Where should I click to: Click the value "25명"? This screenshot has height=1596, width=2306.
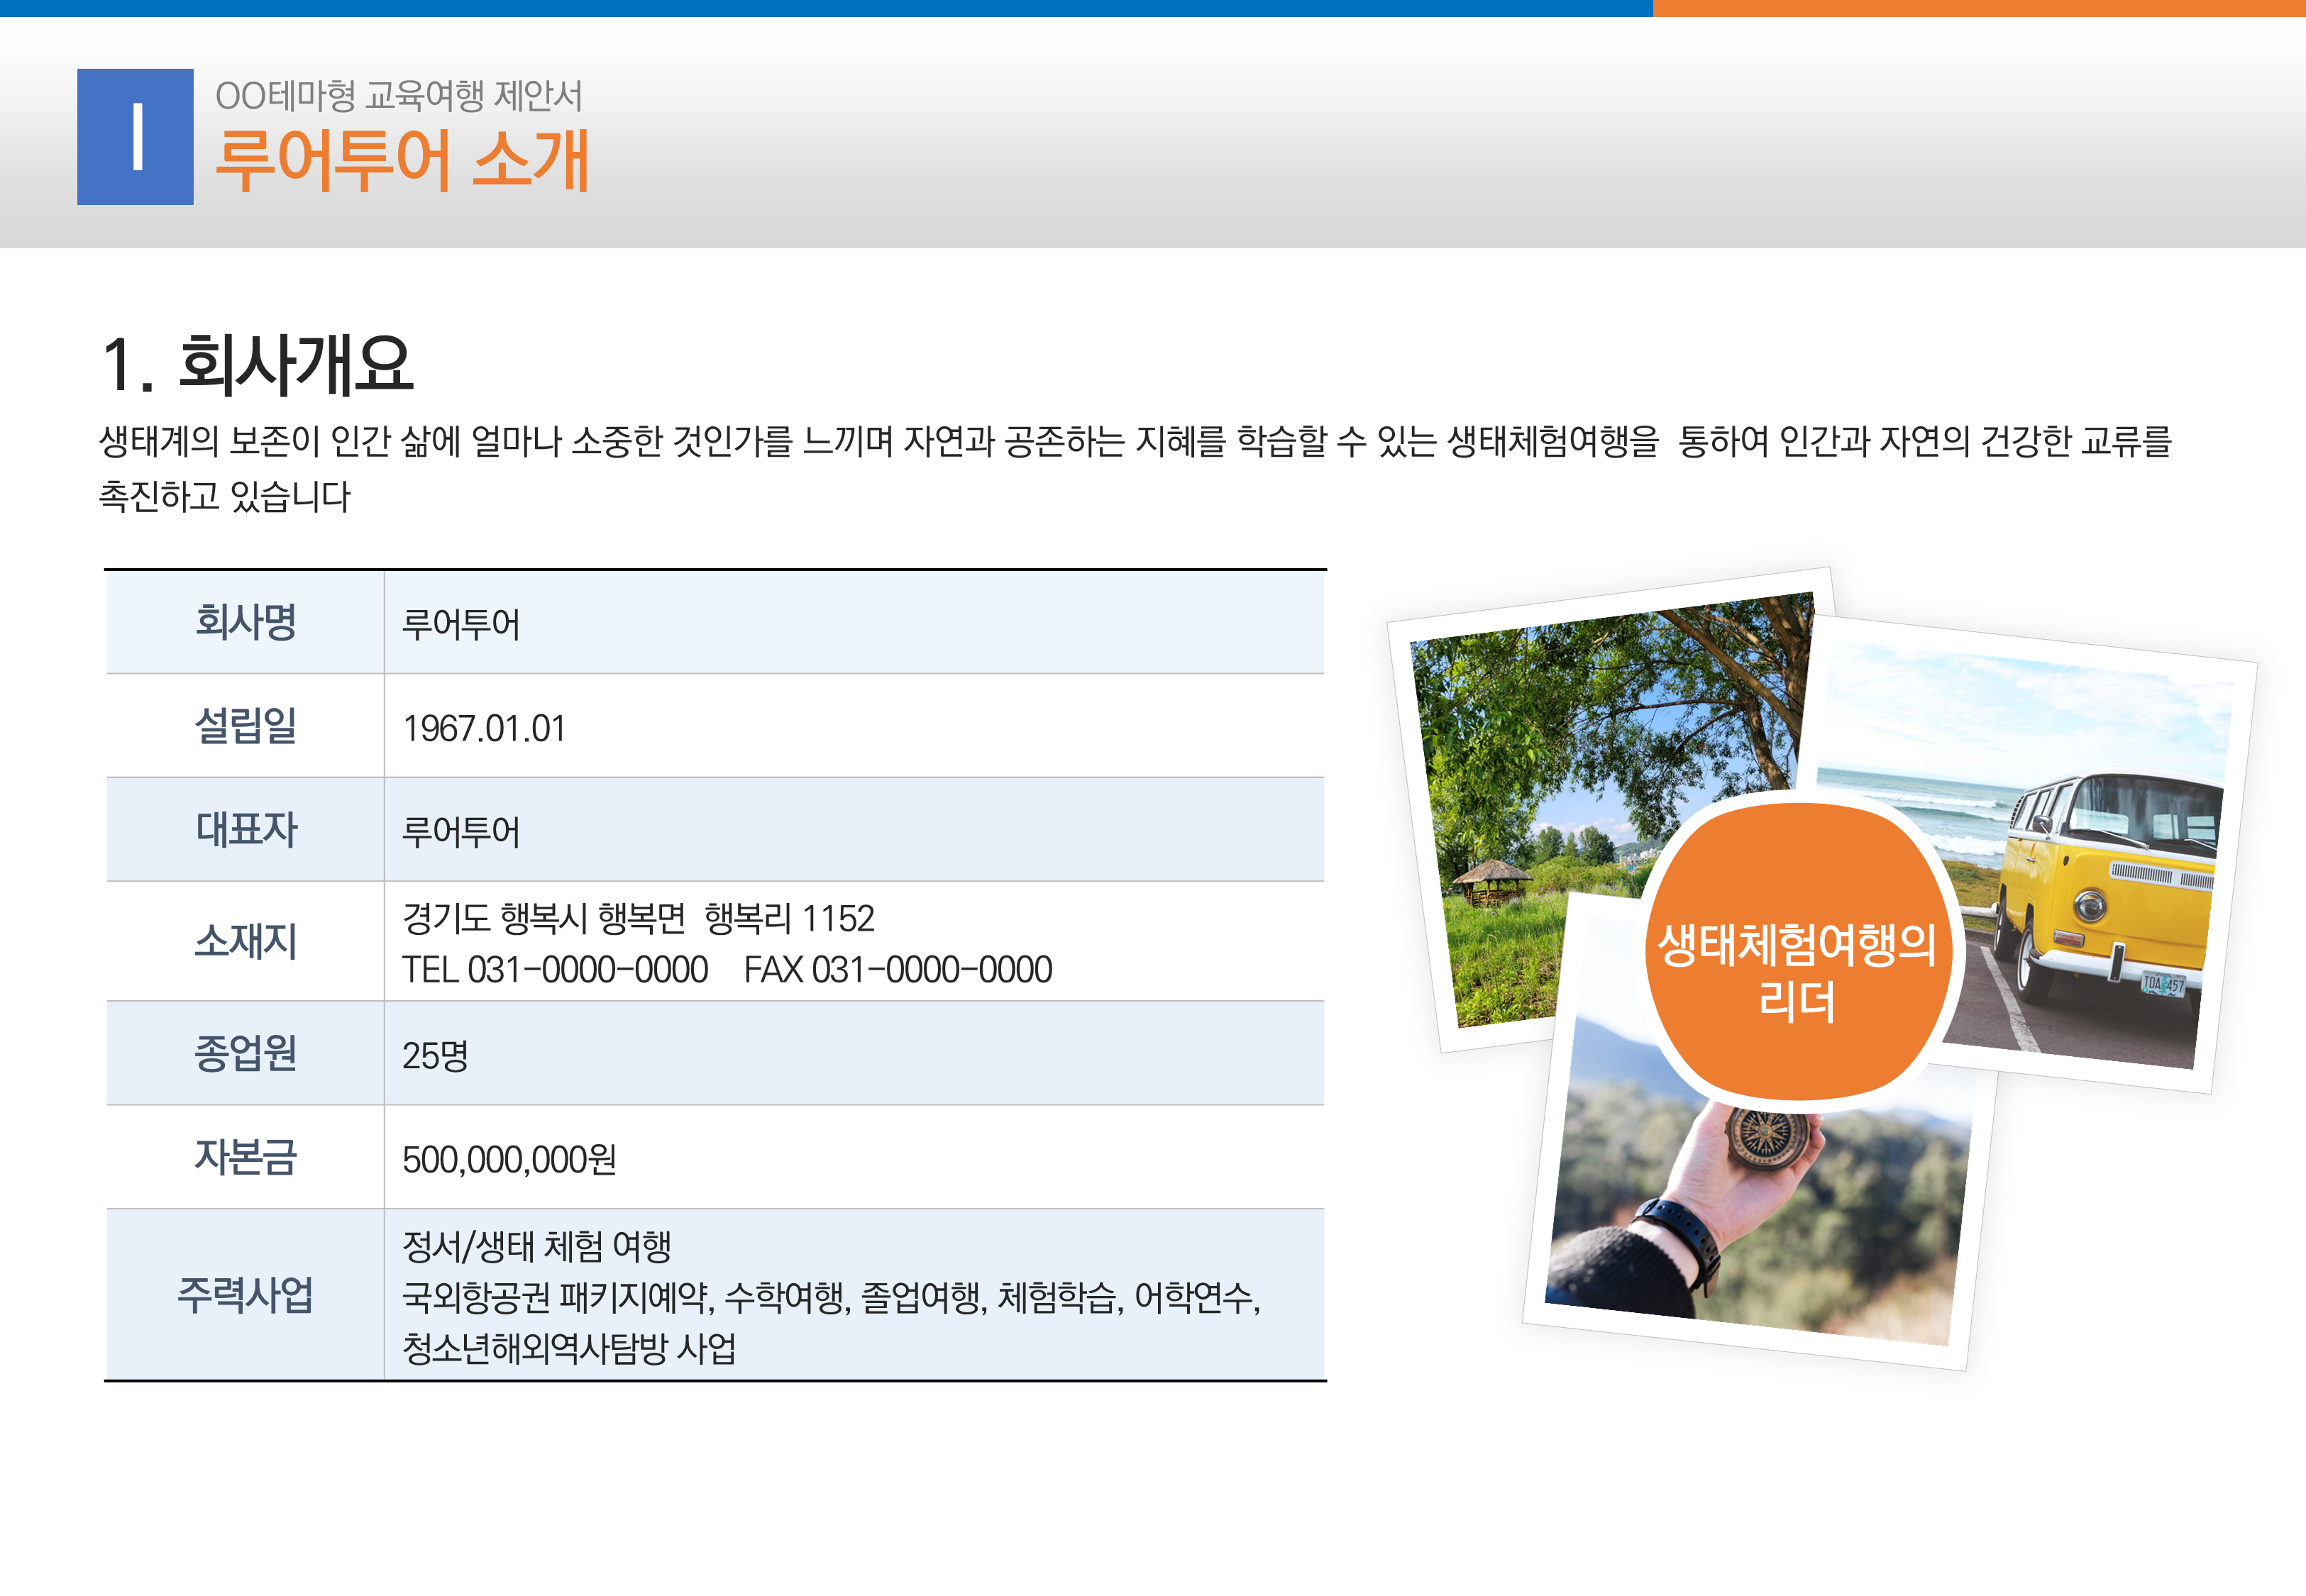tap(435, 1056)
